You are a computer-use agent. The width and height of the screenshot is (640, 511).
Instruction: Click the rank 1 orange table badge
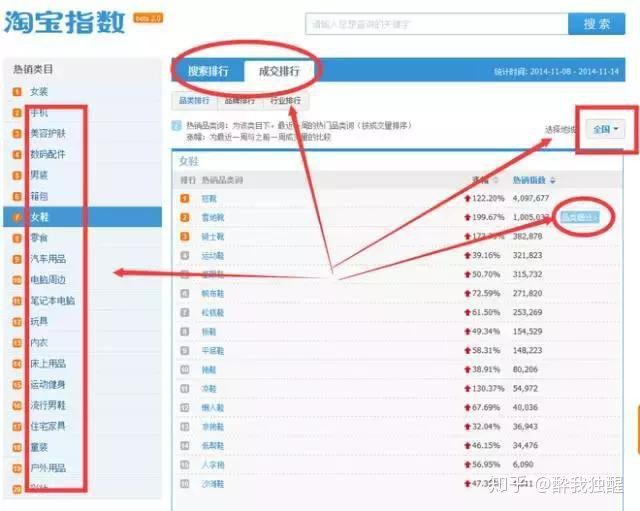[185, 198]
